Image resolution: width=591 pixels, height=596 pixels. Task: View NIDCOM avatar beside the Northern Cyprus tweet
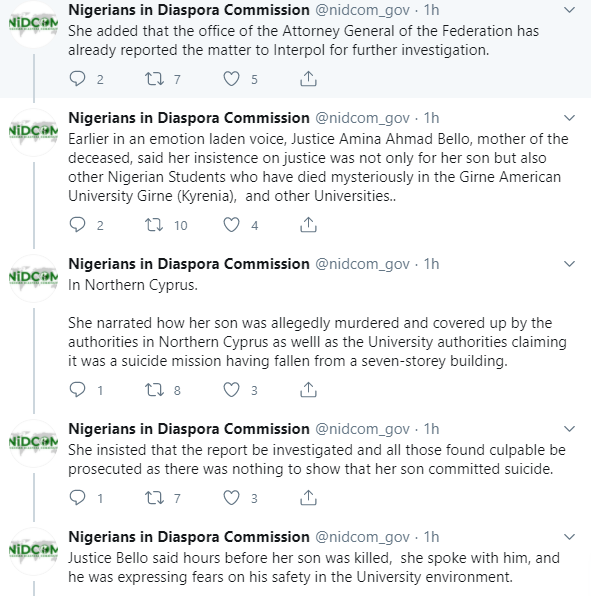(x=33, y=278)
